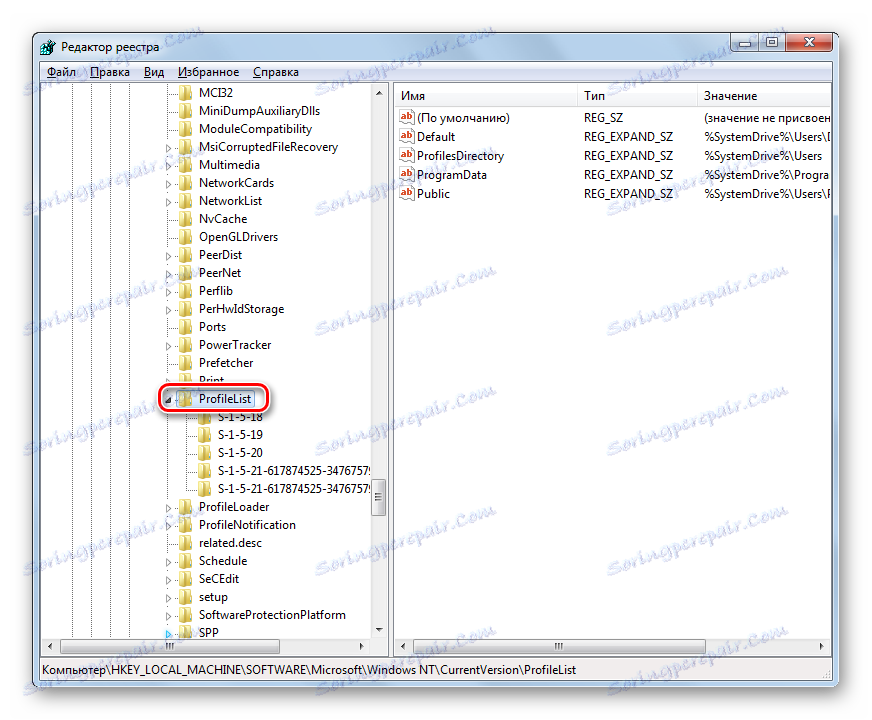
Task: Click the Multimedia folder icon
Action: coord(186,165)
